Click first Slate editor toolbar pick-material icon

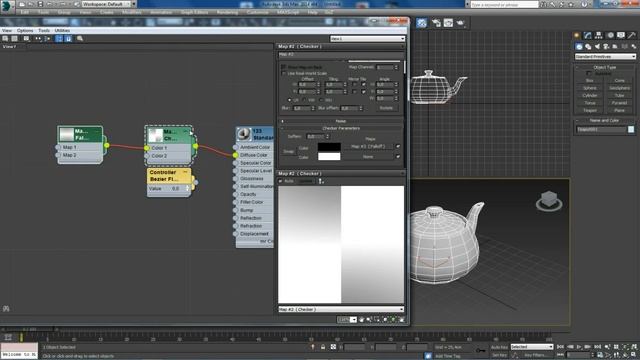point(5,38)
